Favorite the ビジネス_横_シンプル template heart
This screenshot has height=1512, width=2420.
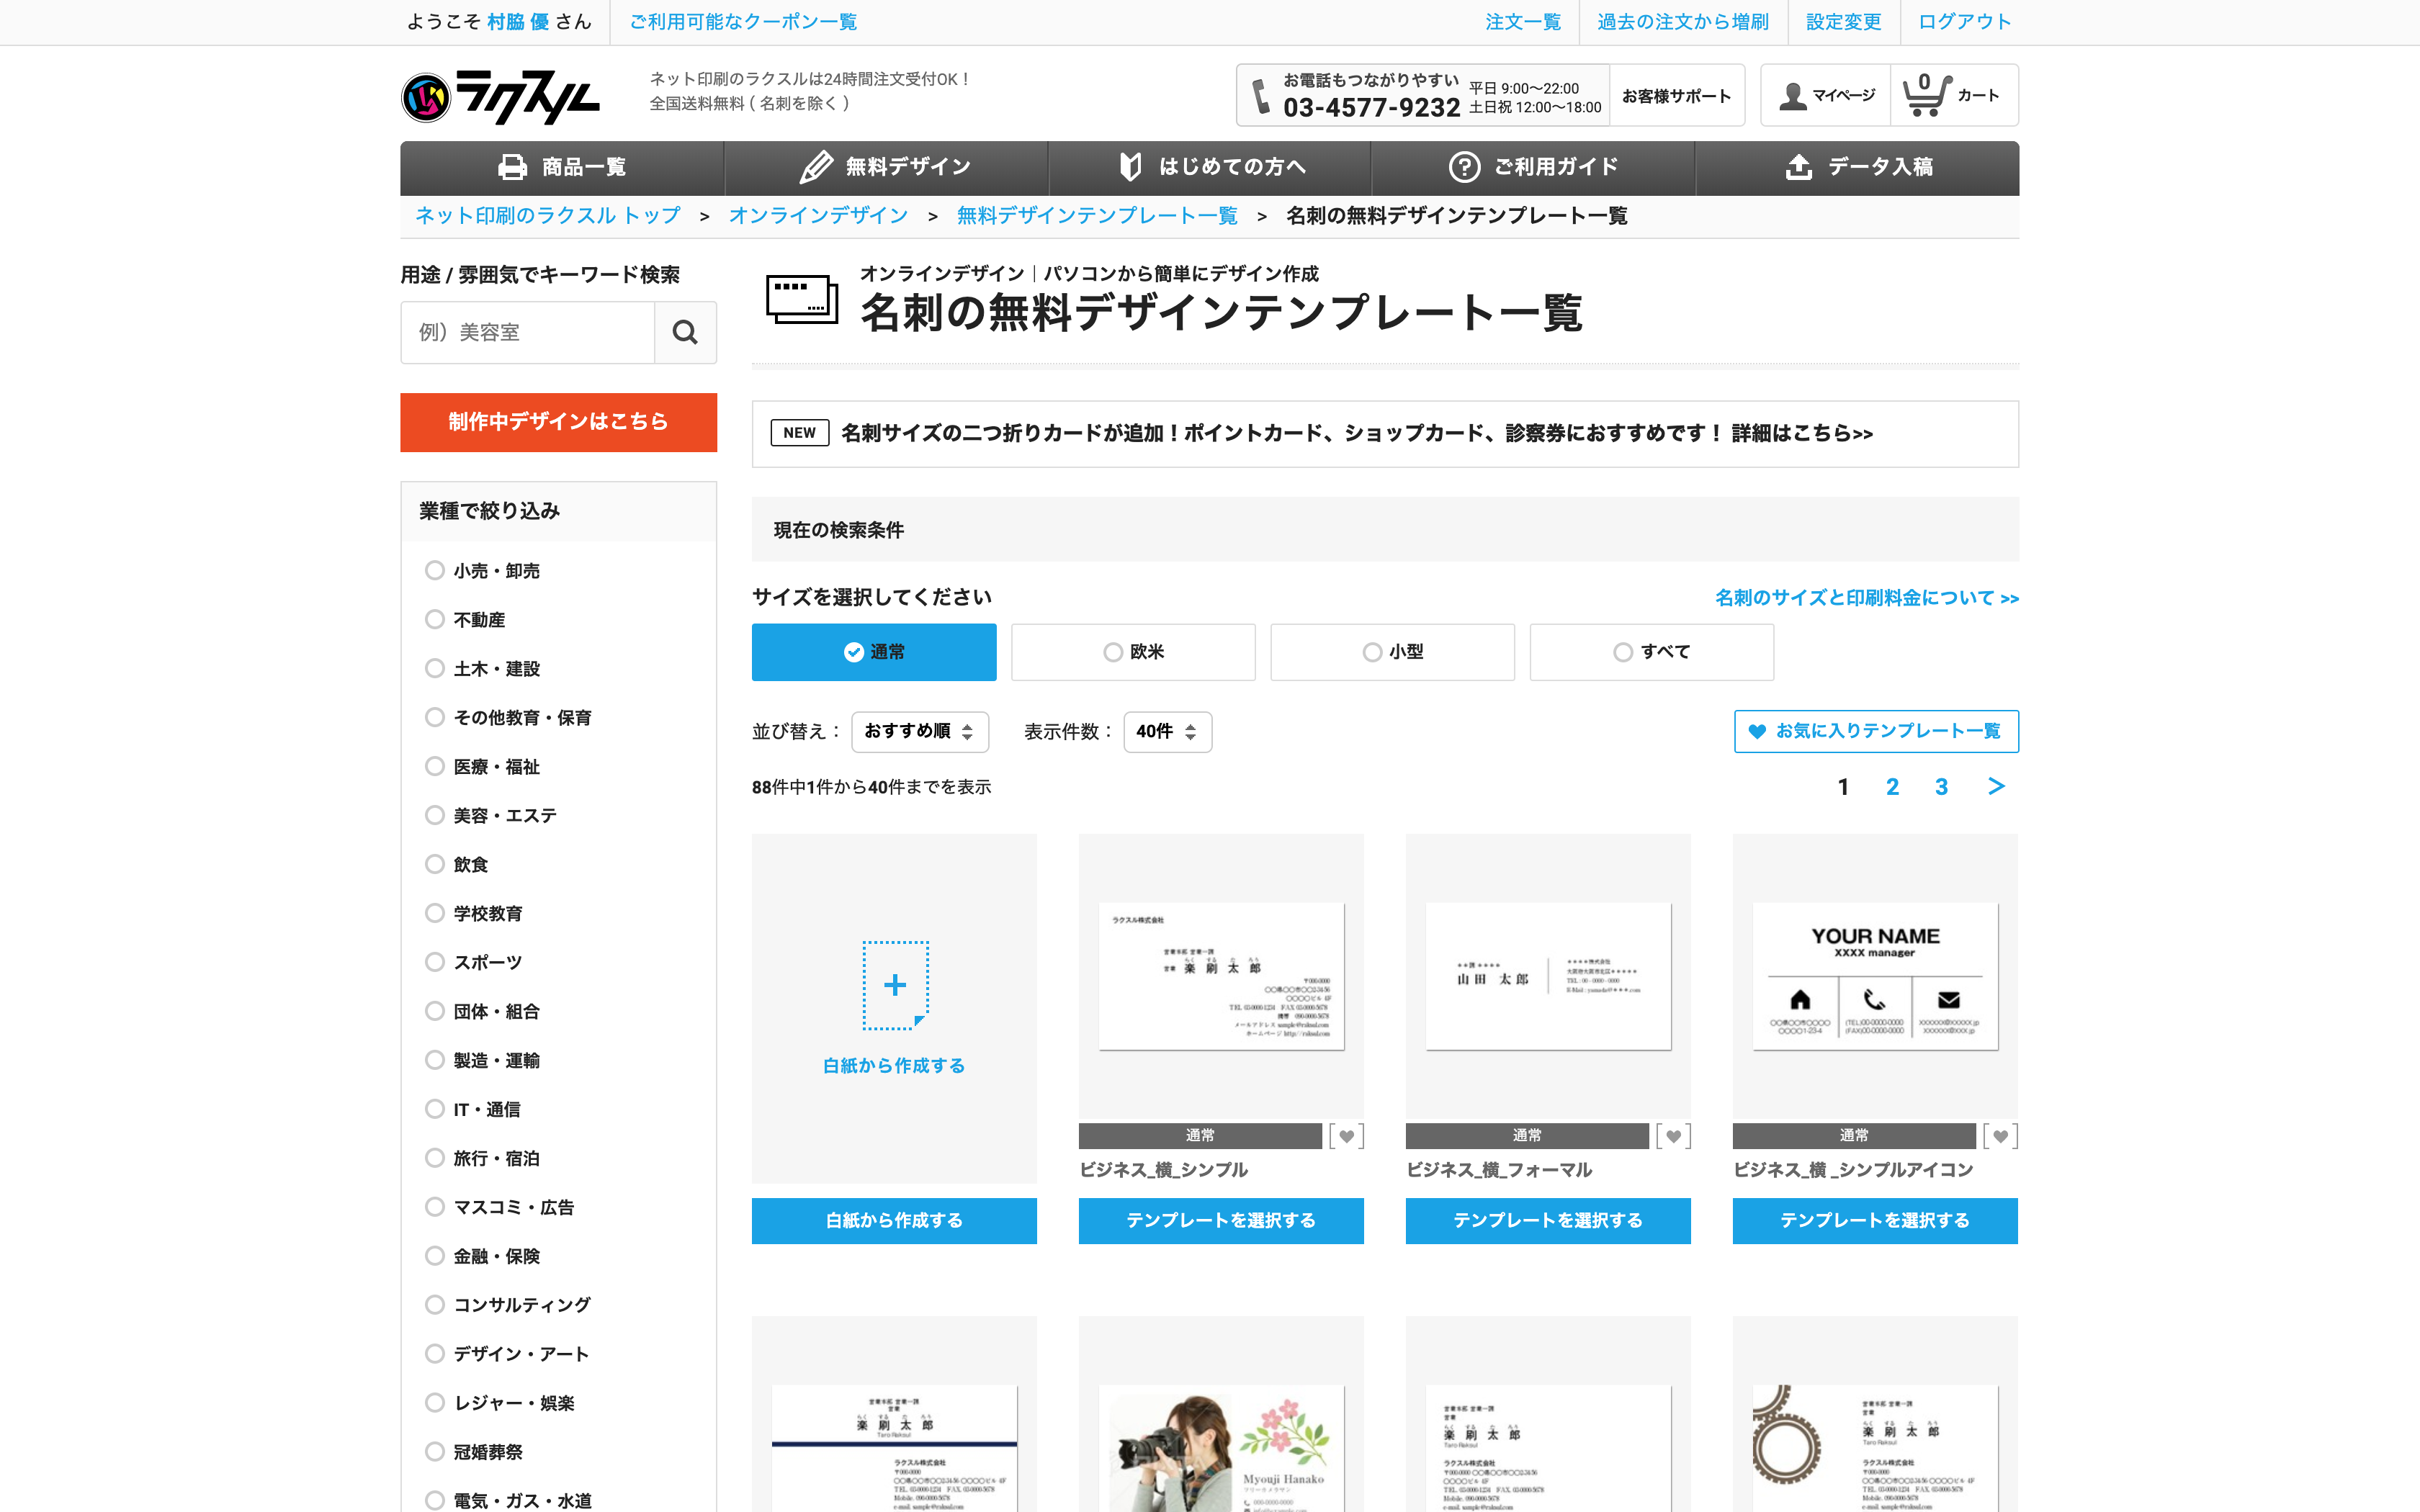pyautogui.click(x=1346, y=1136)
